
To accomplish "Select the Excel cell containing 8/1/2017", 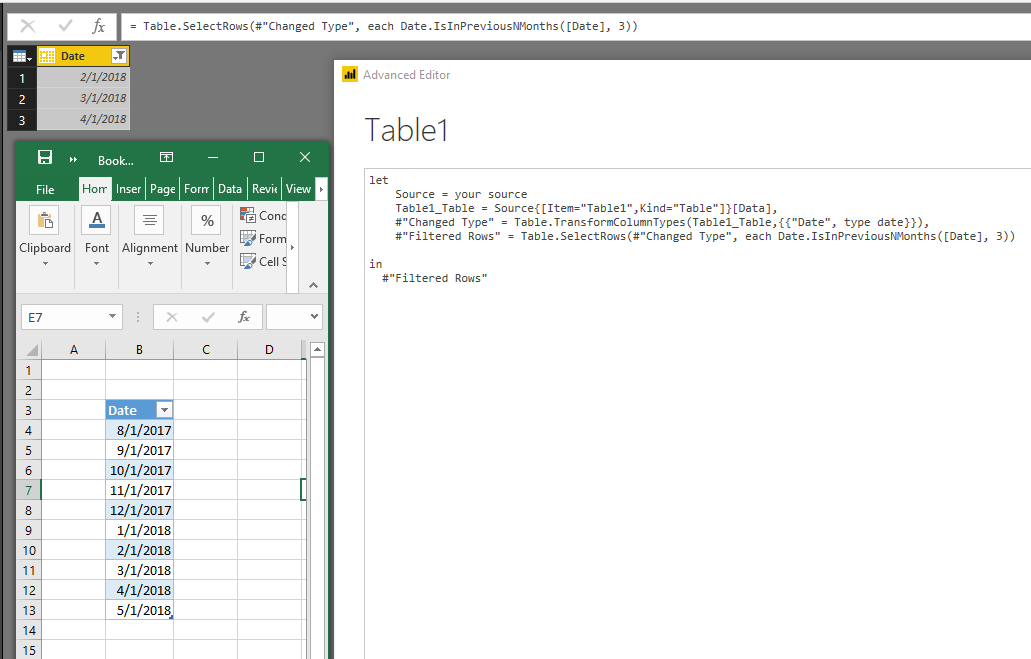I will point(139,430).
